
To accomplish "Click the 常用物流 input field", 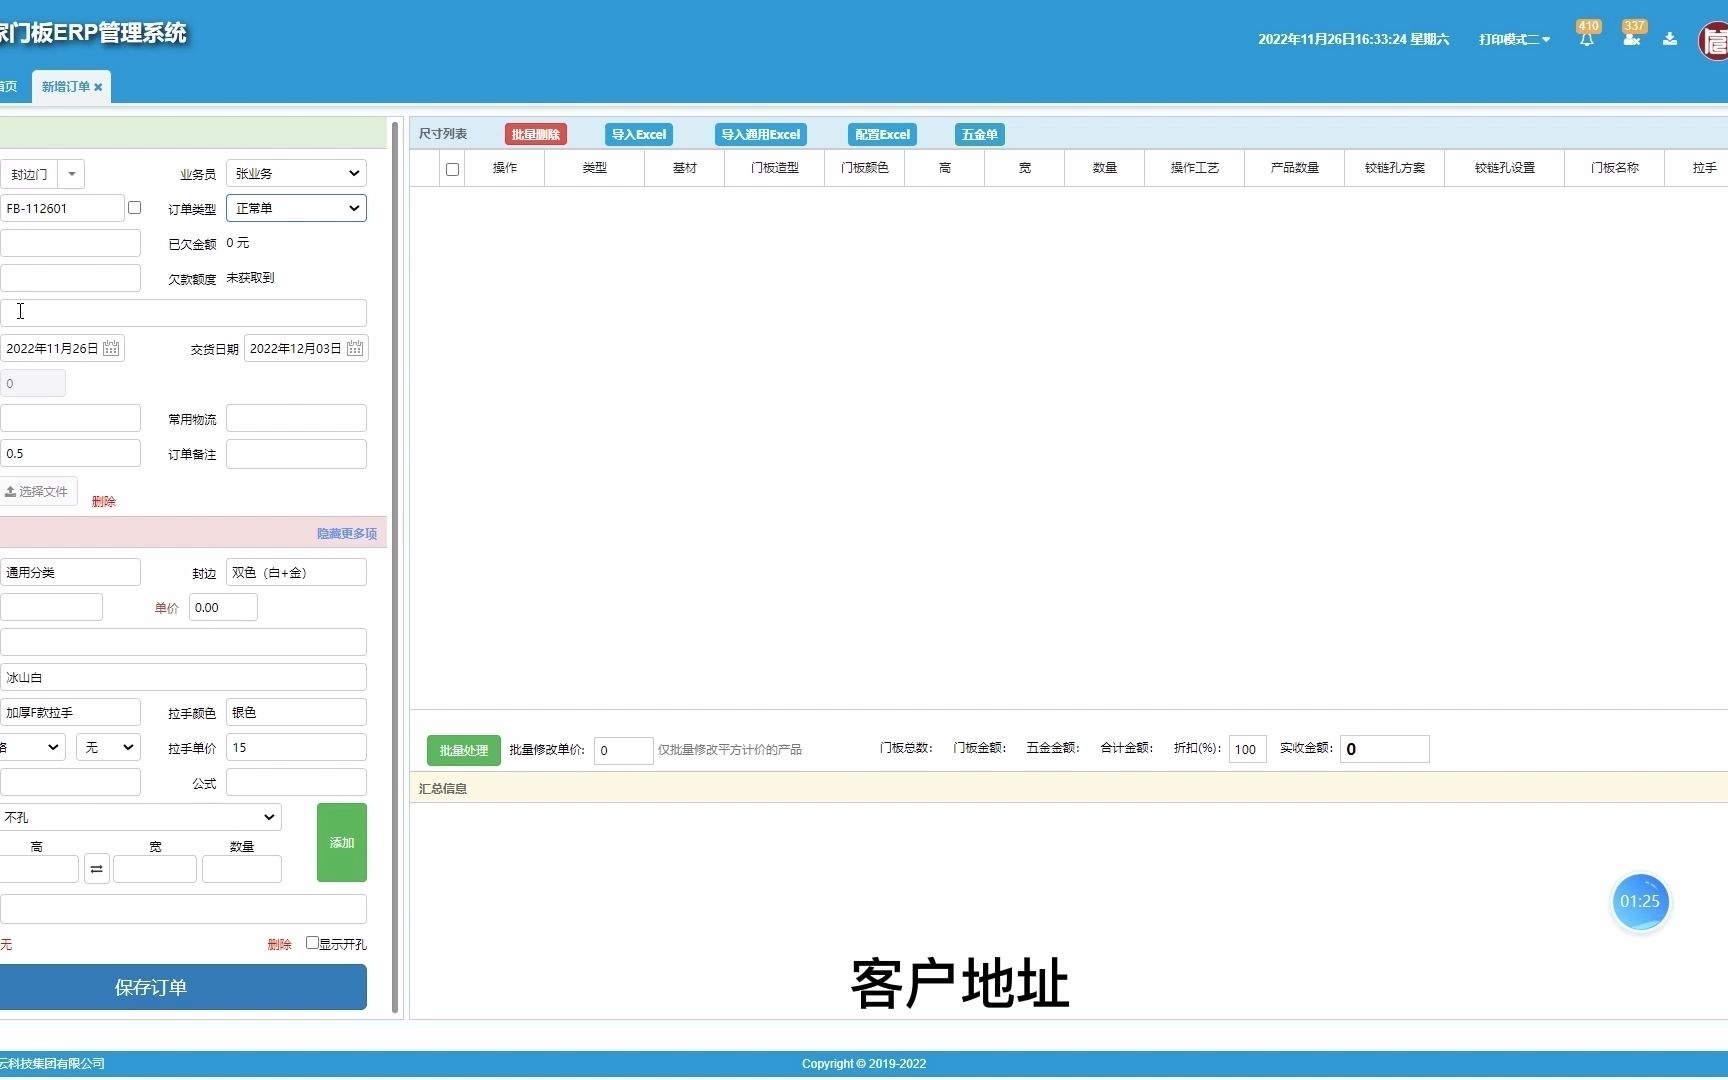I will pyautogui.click(x=296, y=418).
